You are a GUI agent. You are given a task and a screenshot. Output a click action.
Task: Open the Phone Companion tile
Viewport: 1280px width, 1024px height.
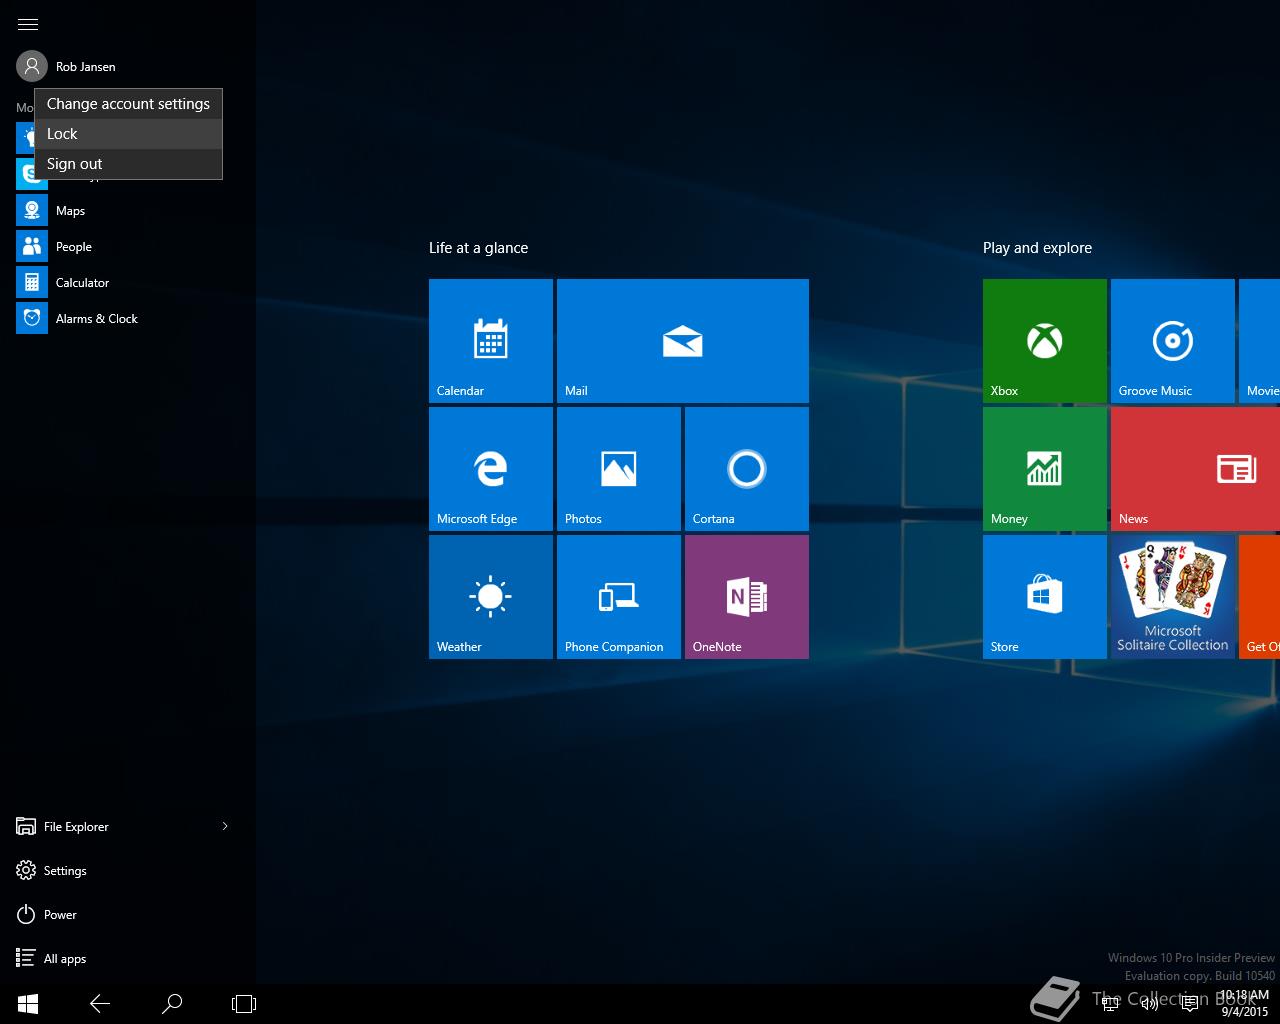point(619,597)
